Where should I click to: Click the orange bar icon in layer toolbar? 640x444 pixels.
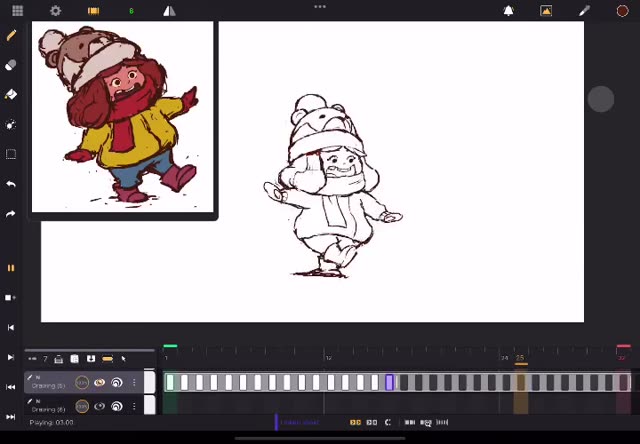pos(107,359)
